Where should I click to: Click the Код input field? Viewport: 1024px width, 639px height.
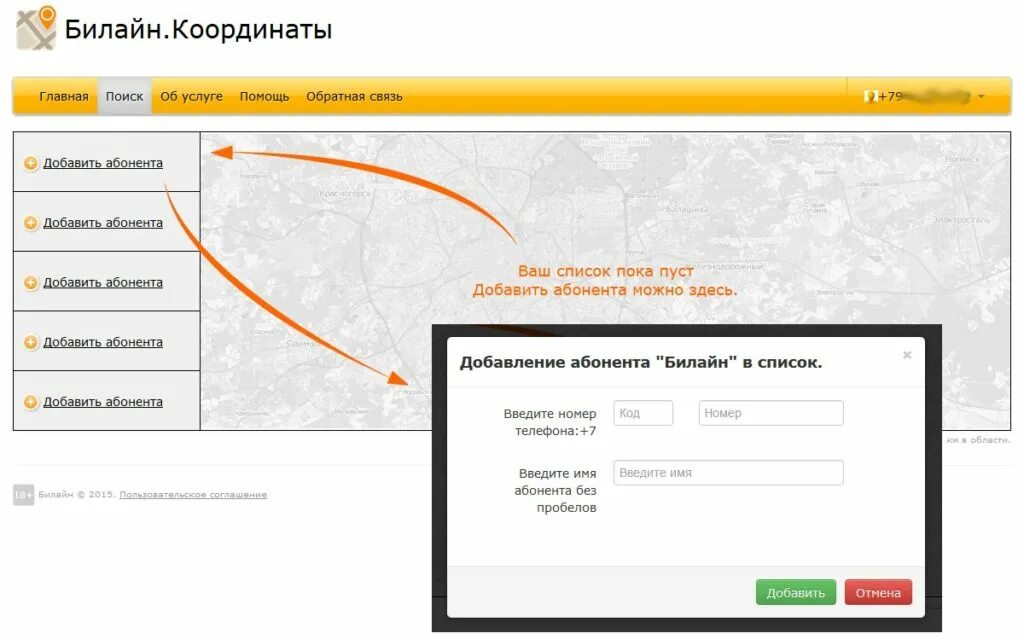click(642, 412)
